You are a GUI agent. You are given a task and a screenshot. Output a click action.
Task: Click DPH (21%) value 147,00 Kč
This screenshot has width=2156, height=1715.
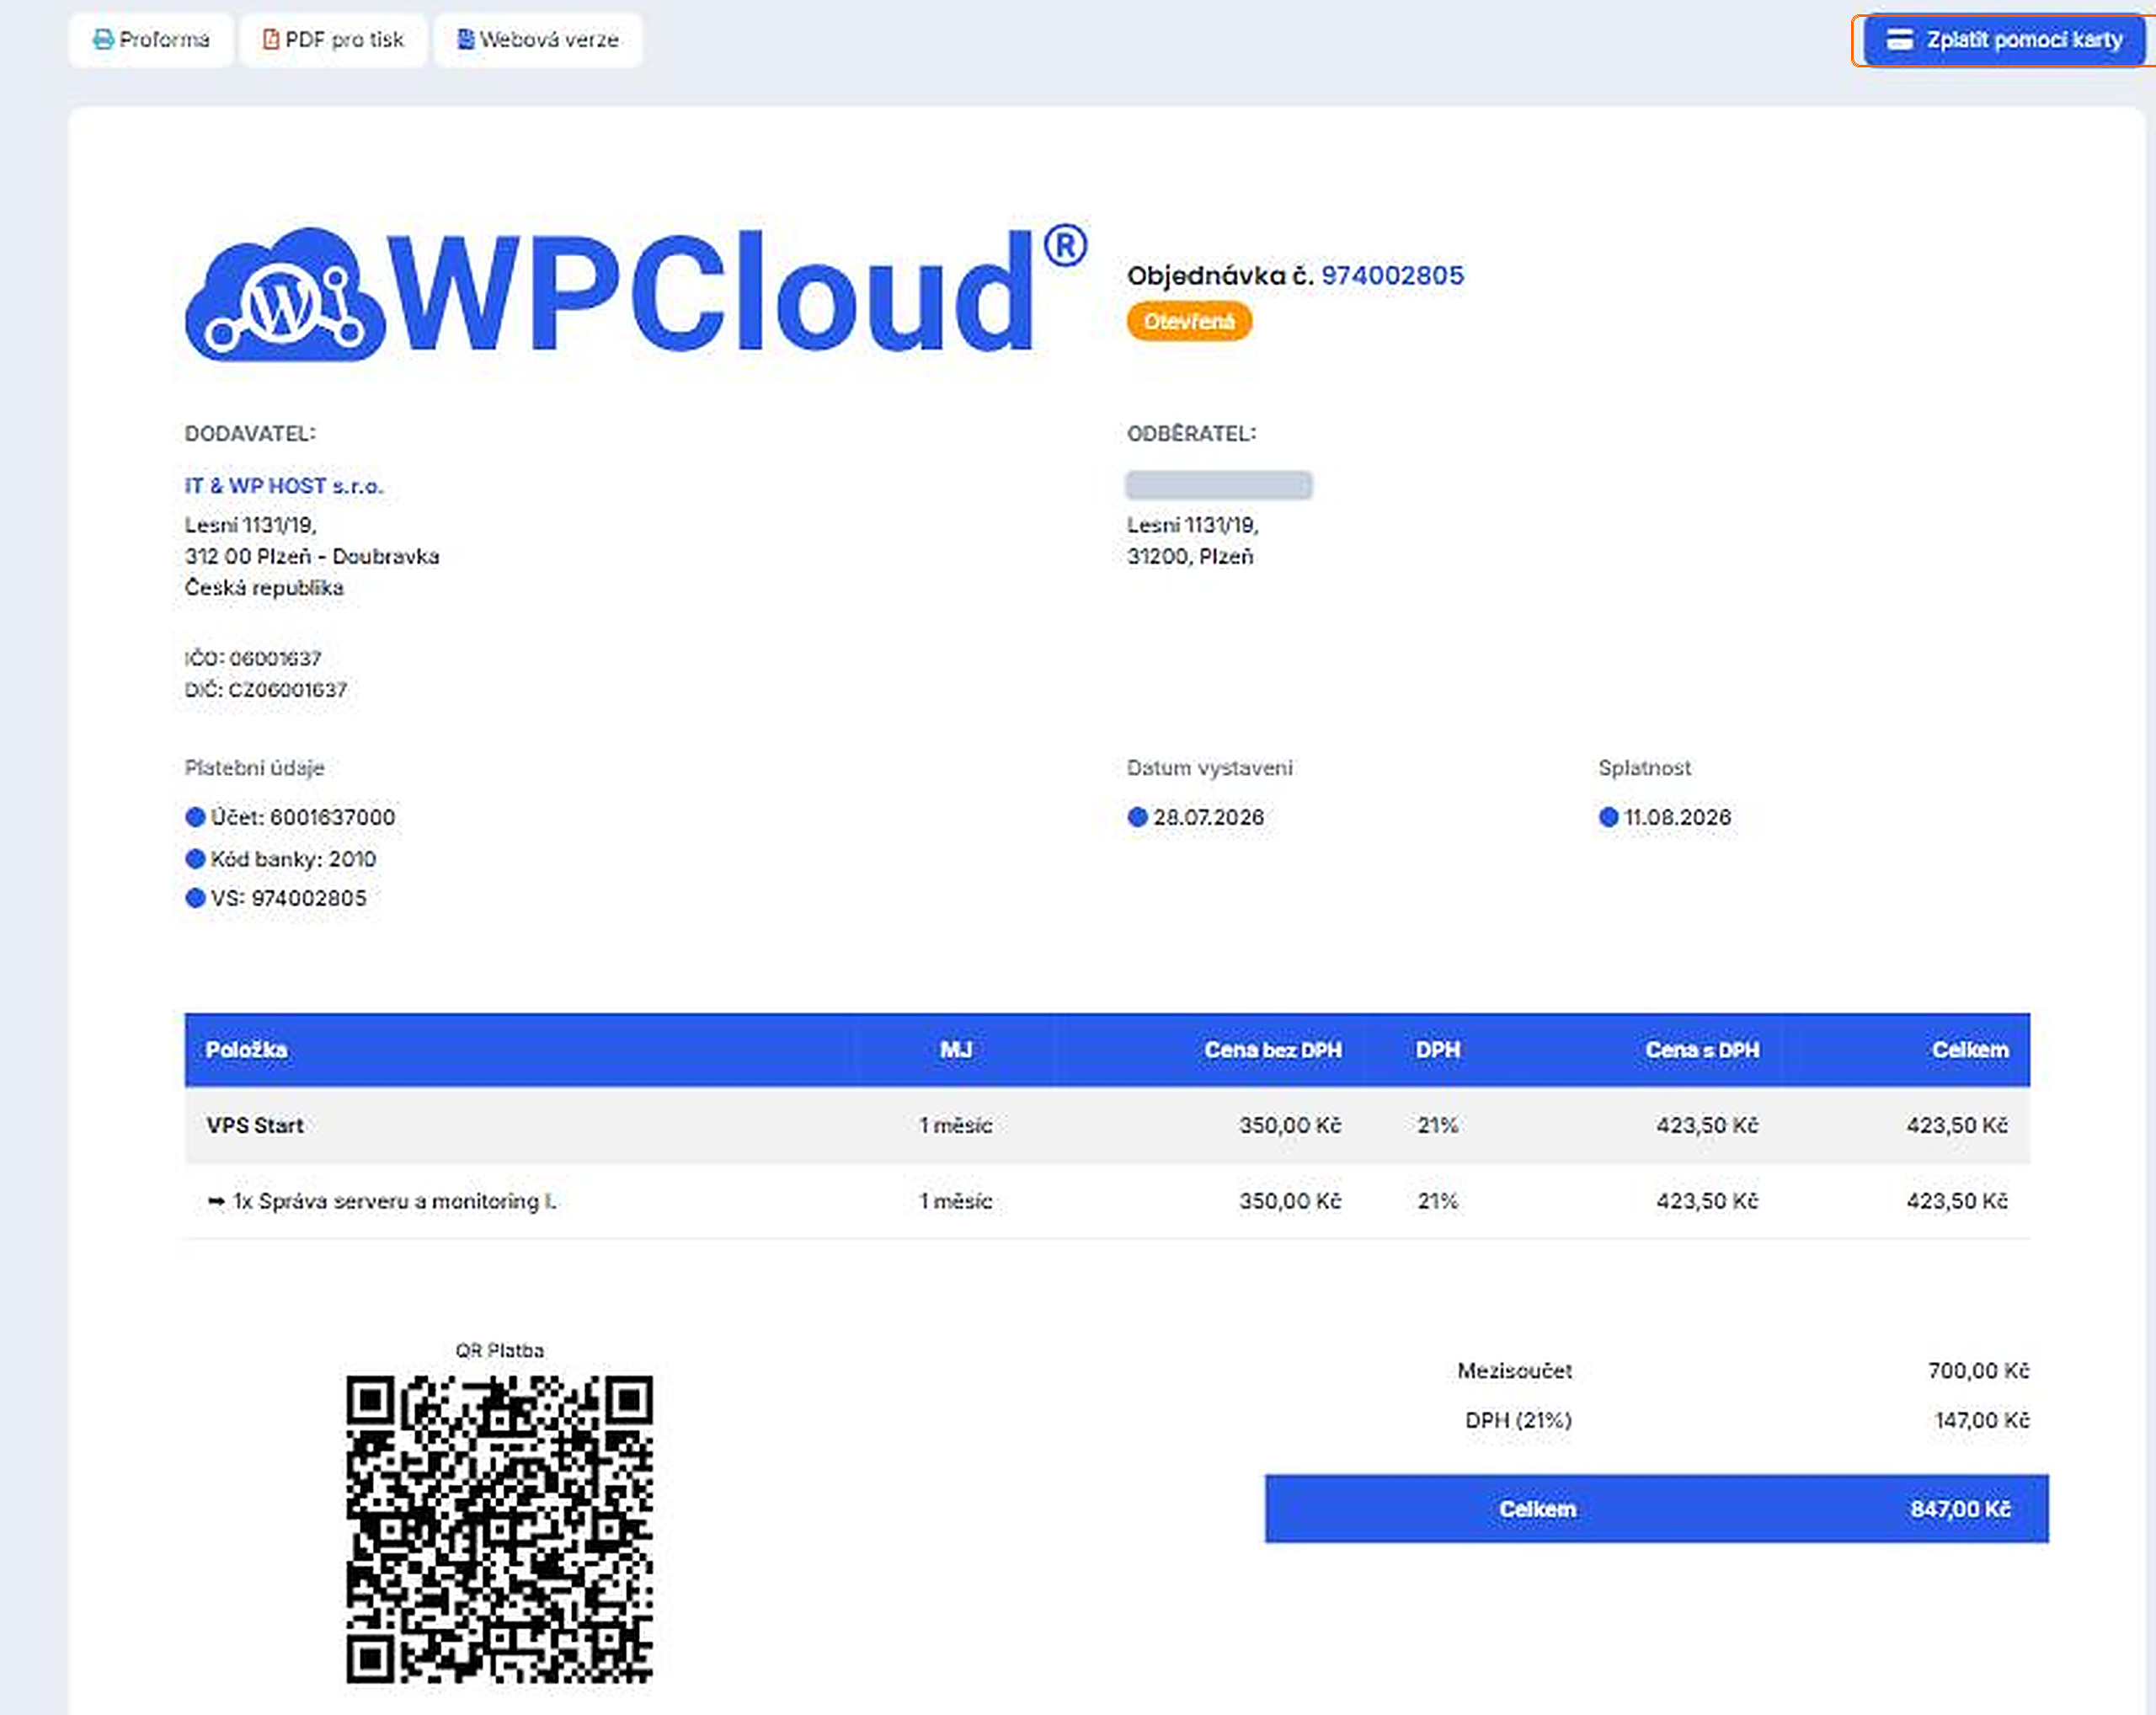click(x=1982, y=1420)
